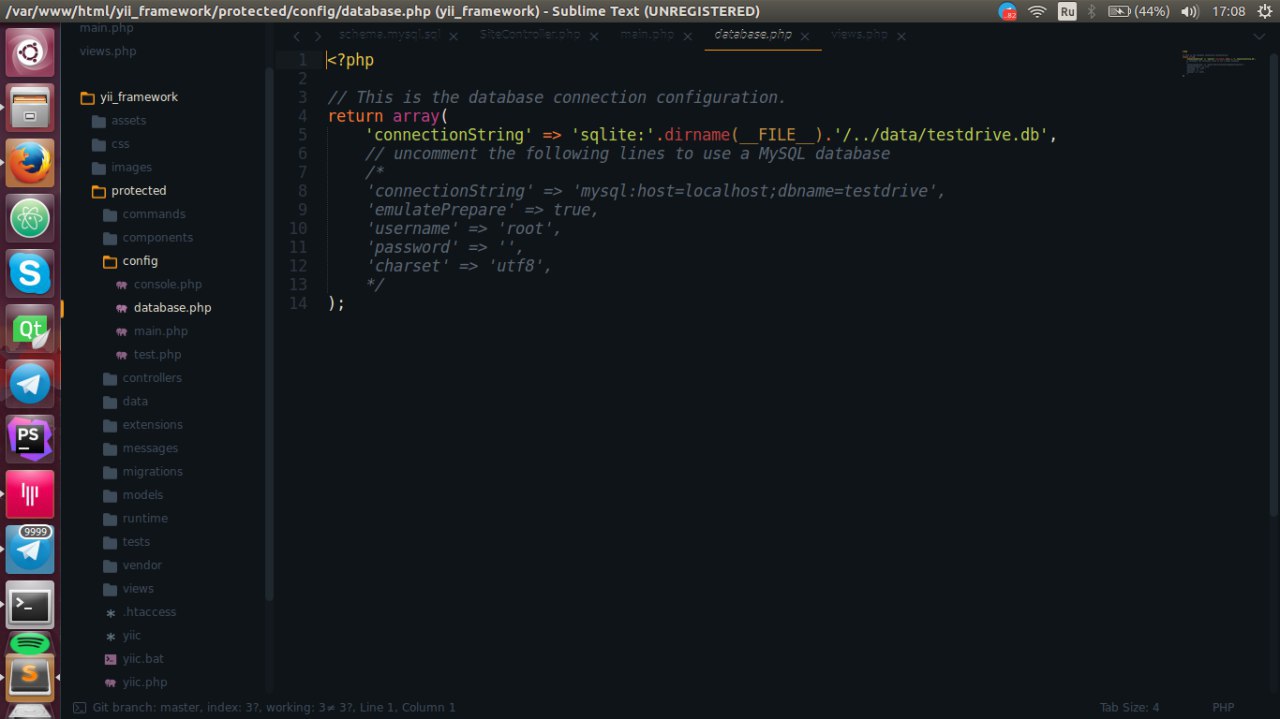Go to next tab with right arrow

click(318, 36)
